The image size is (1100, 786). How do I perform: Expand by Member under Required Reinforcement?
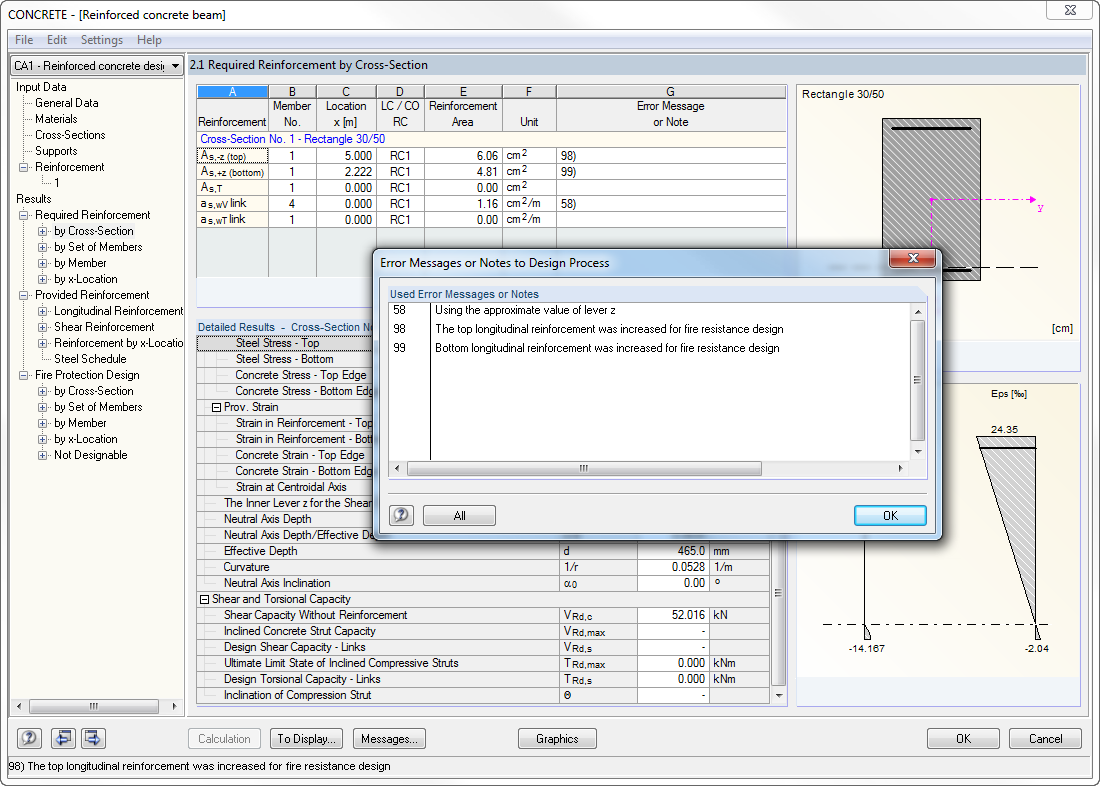tap(42, 263)
